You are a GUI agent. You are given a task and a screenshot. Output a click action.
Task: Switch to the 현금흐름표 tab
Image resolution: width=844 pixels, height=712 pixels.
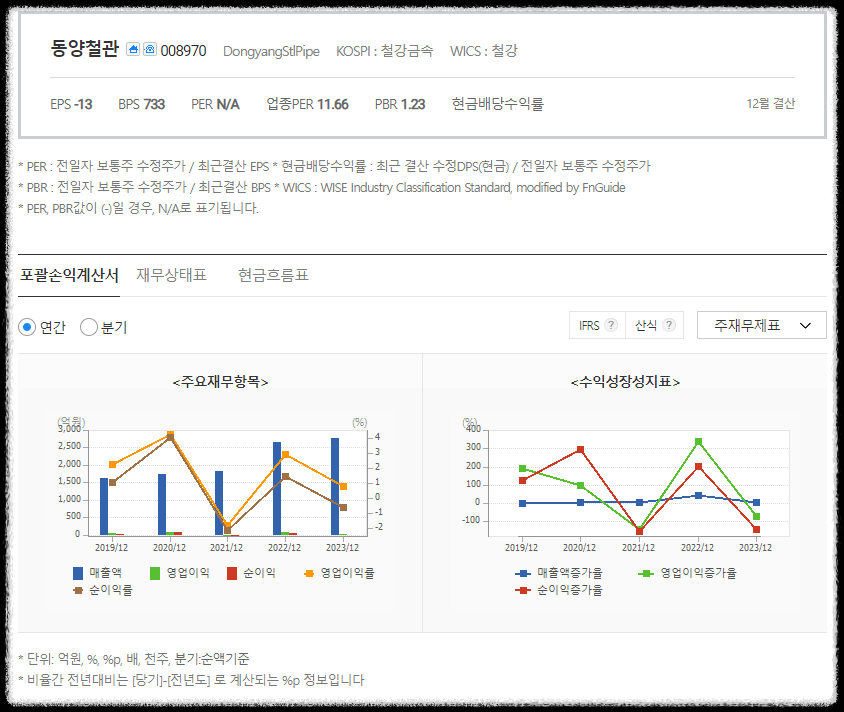click(x=273, y=276)
